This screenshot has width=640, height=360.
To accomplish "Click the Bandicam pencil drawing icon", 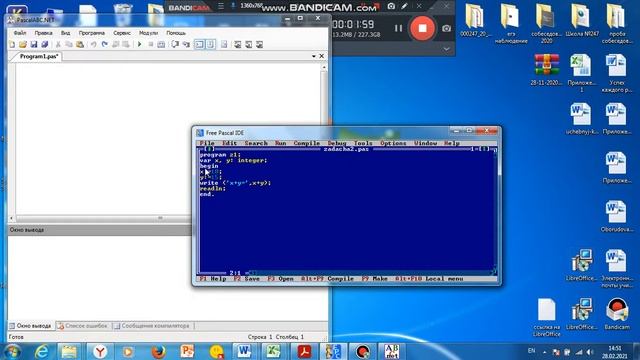I will [404, 6].
